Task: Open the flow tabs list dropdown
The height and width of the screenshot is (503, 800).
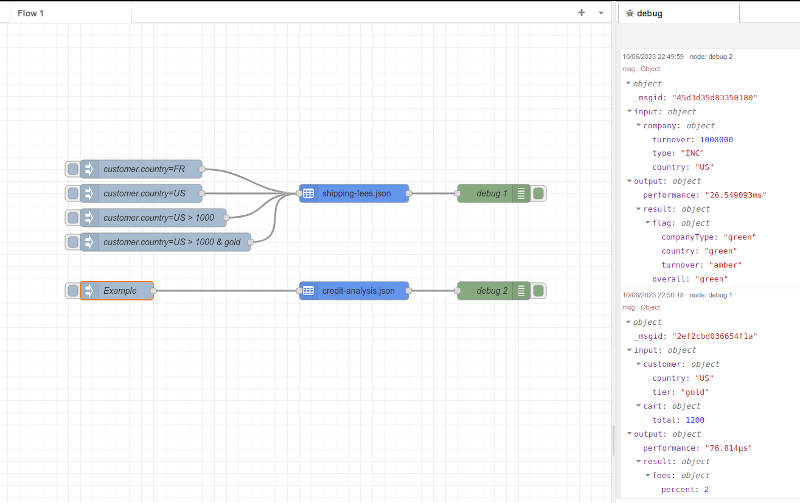Action: point(601,13)
